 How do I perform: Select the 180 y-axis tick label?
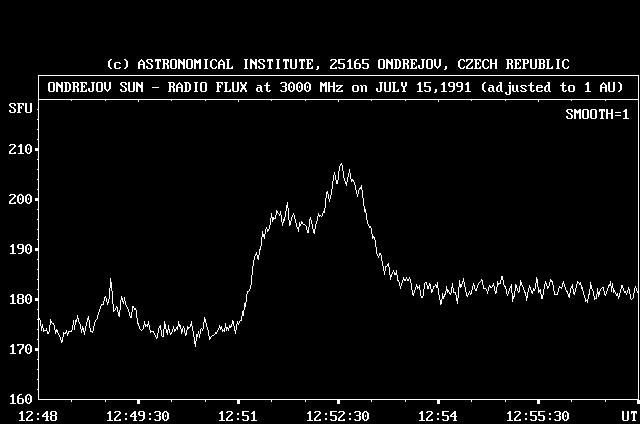point(19,300)
